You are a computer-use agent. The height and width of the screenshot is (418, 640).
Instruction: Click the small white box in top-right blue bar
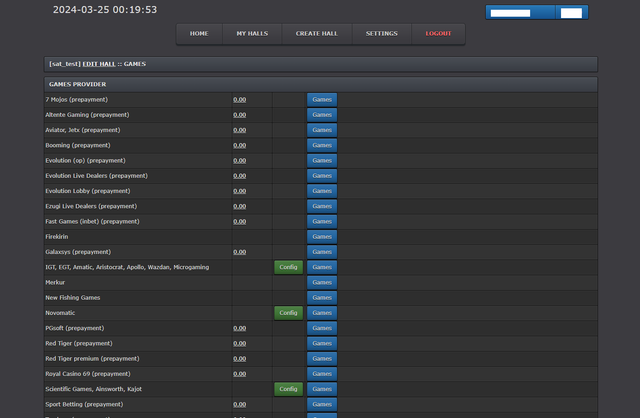[x=571, y=13]
